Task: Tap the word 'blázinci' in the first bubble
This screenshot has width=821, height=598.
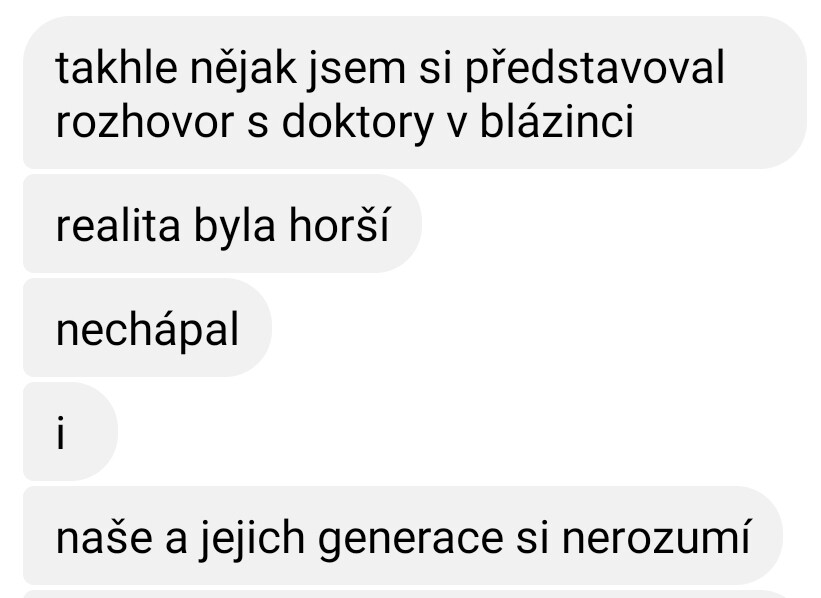Action: click(557, 122)
